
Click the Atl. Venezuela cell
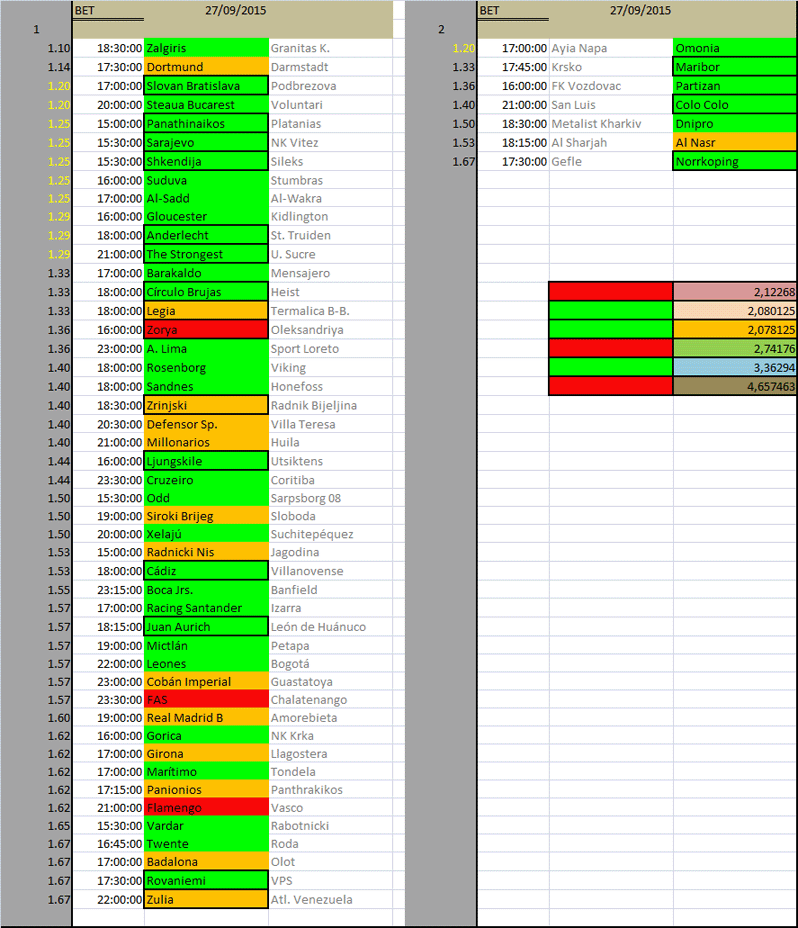(x=330, y=900)
